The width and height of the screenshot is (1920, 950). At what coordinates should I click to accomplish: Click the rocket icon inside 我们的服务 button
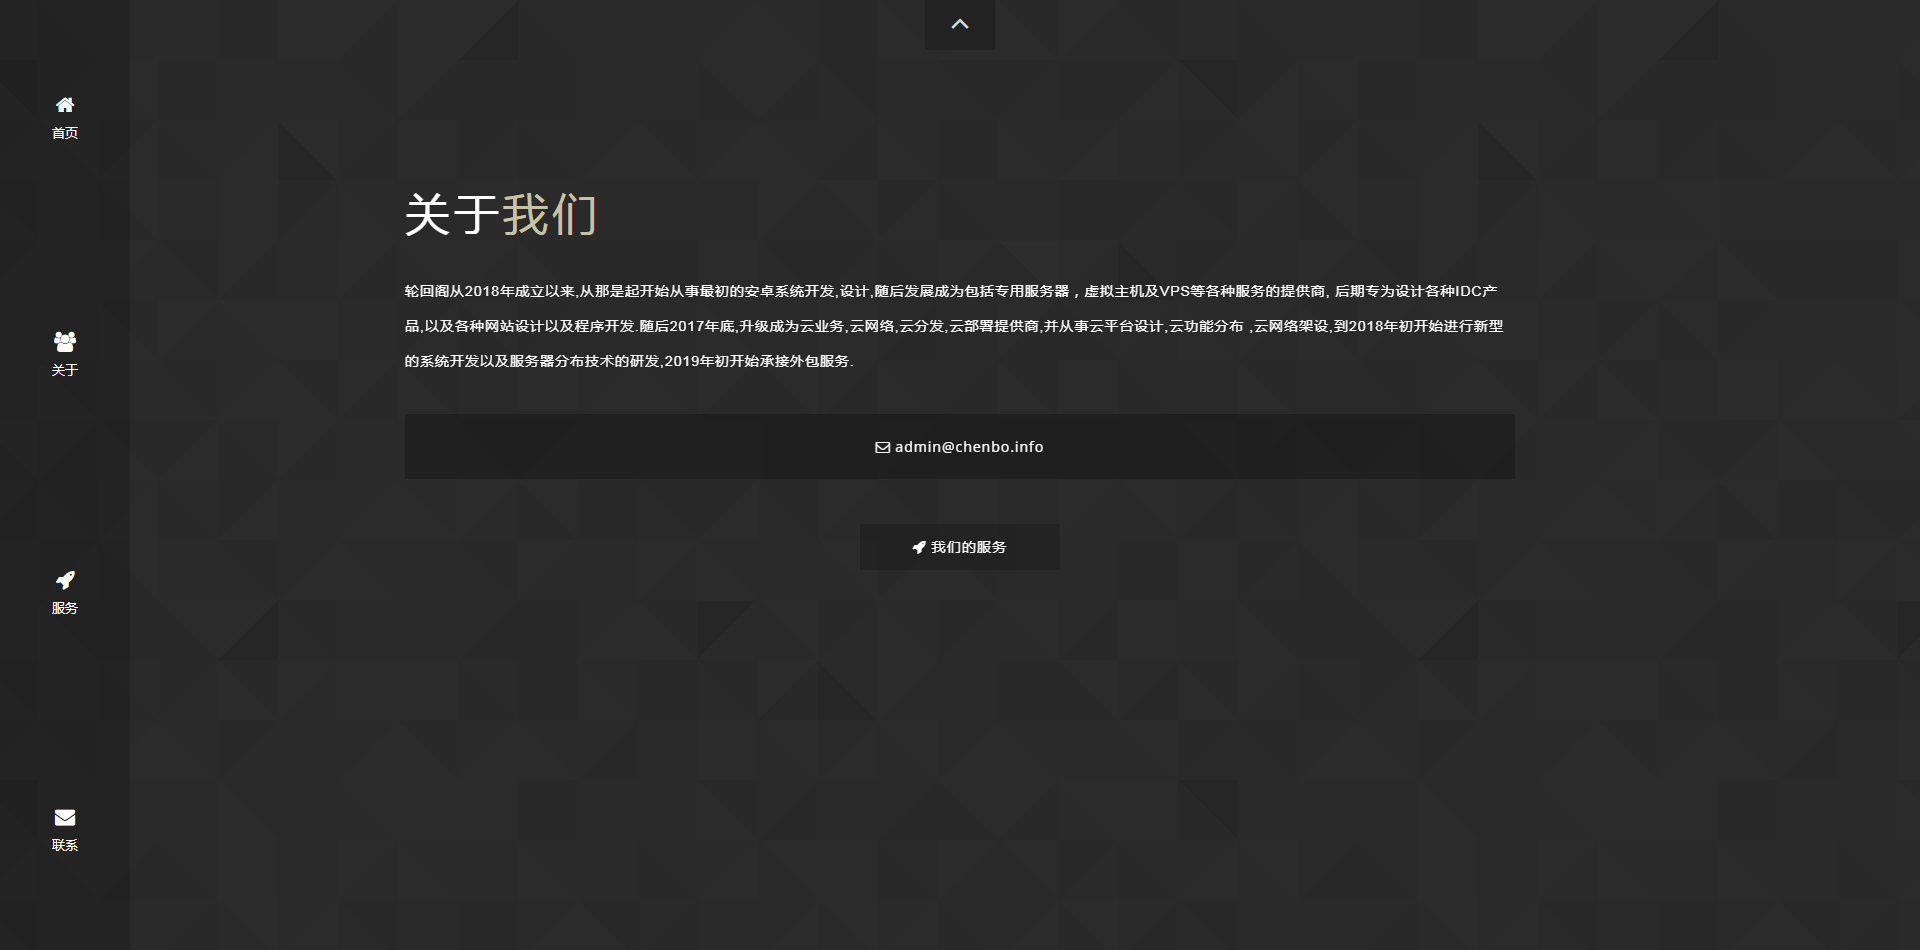(919, 547)
